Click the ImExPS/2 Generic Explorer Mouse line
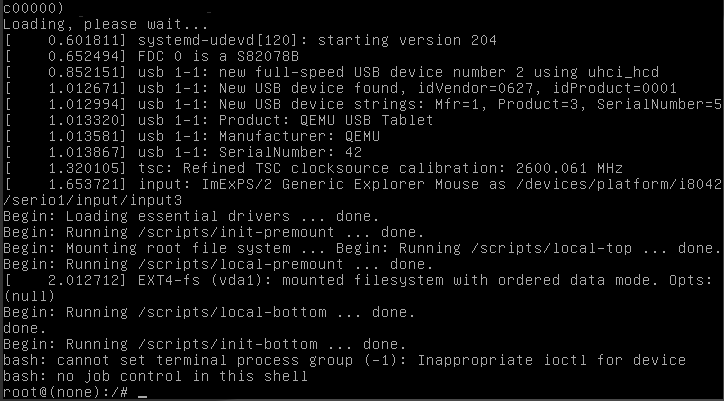The width and height of the screenshot is (724, 401). [362, 184]
